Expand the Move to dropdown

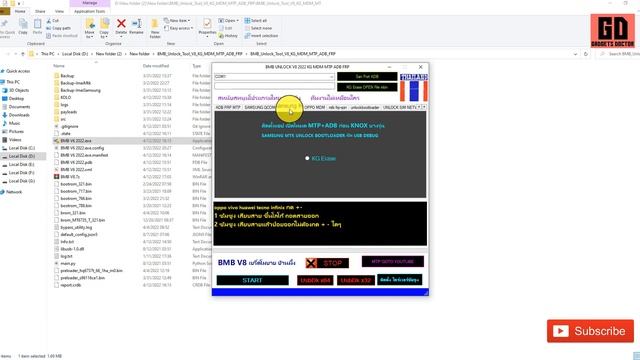click(89, 37)
